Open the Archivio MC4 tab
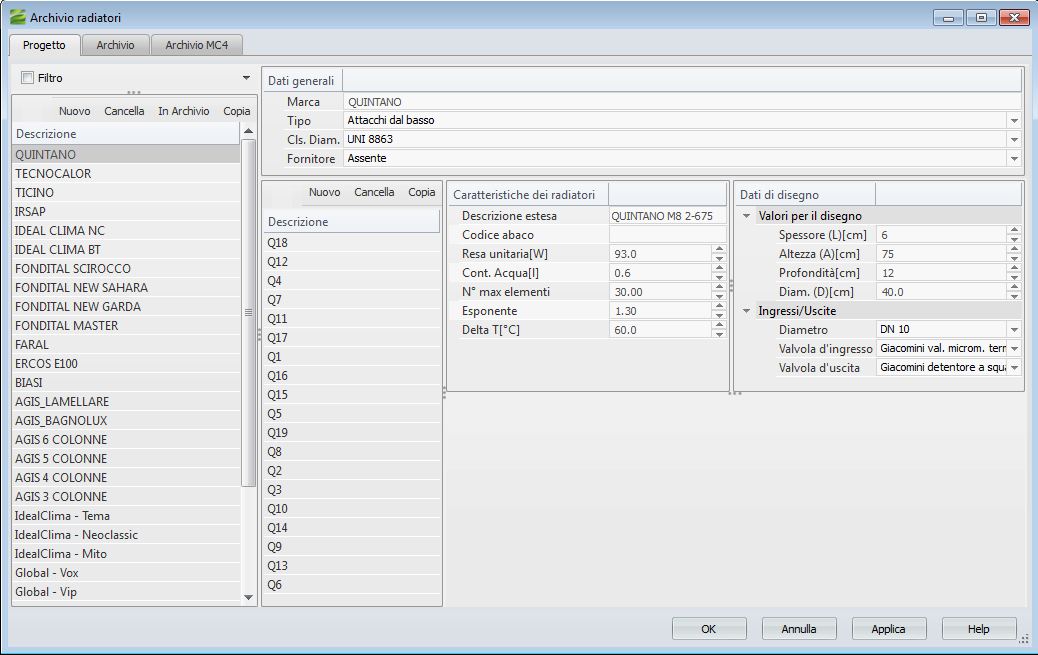 pyautogui.click(x=197, y=45)
